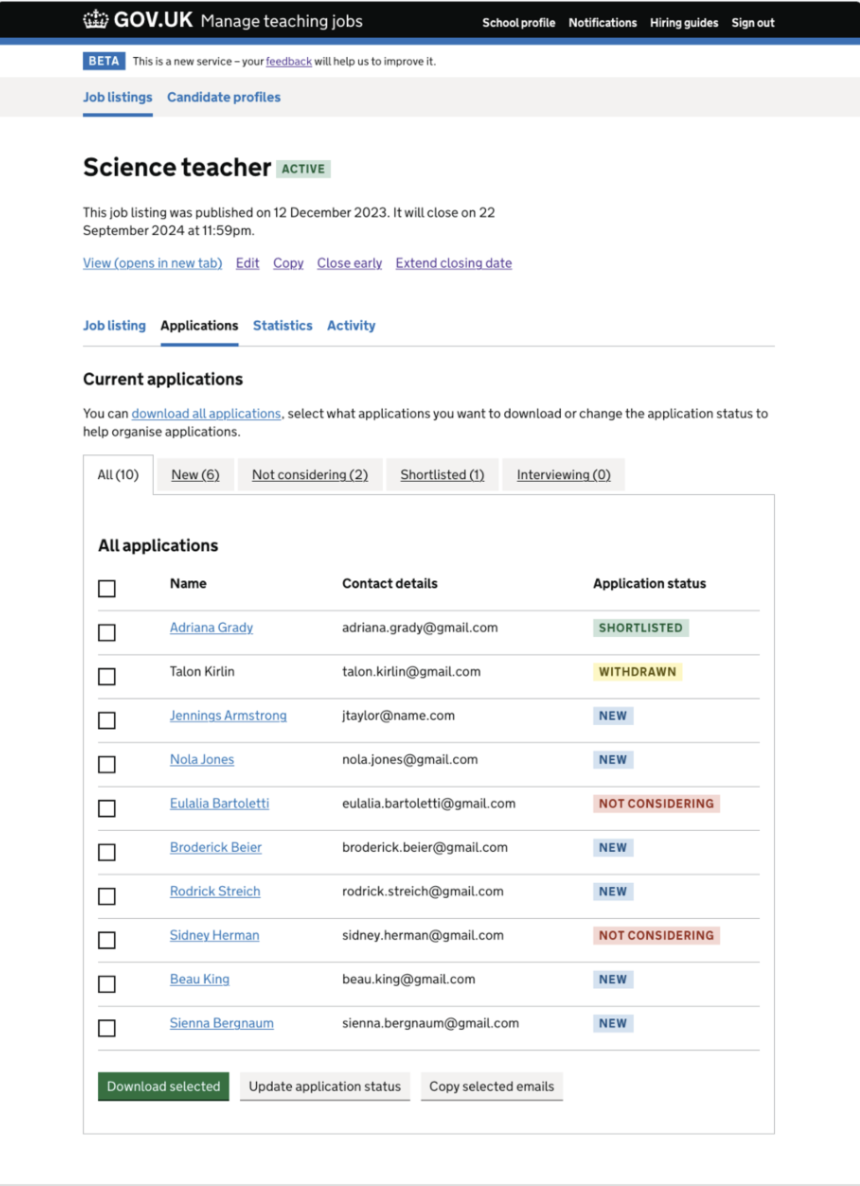This screenshot has width=860, height=1186.
Task: Click the Close early link
Action: 349,264
